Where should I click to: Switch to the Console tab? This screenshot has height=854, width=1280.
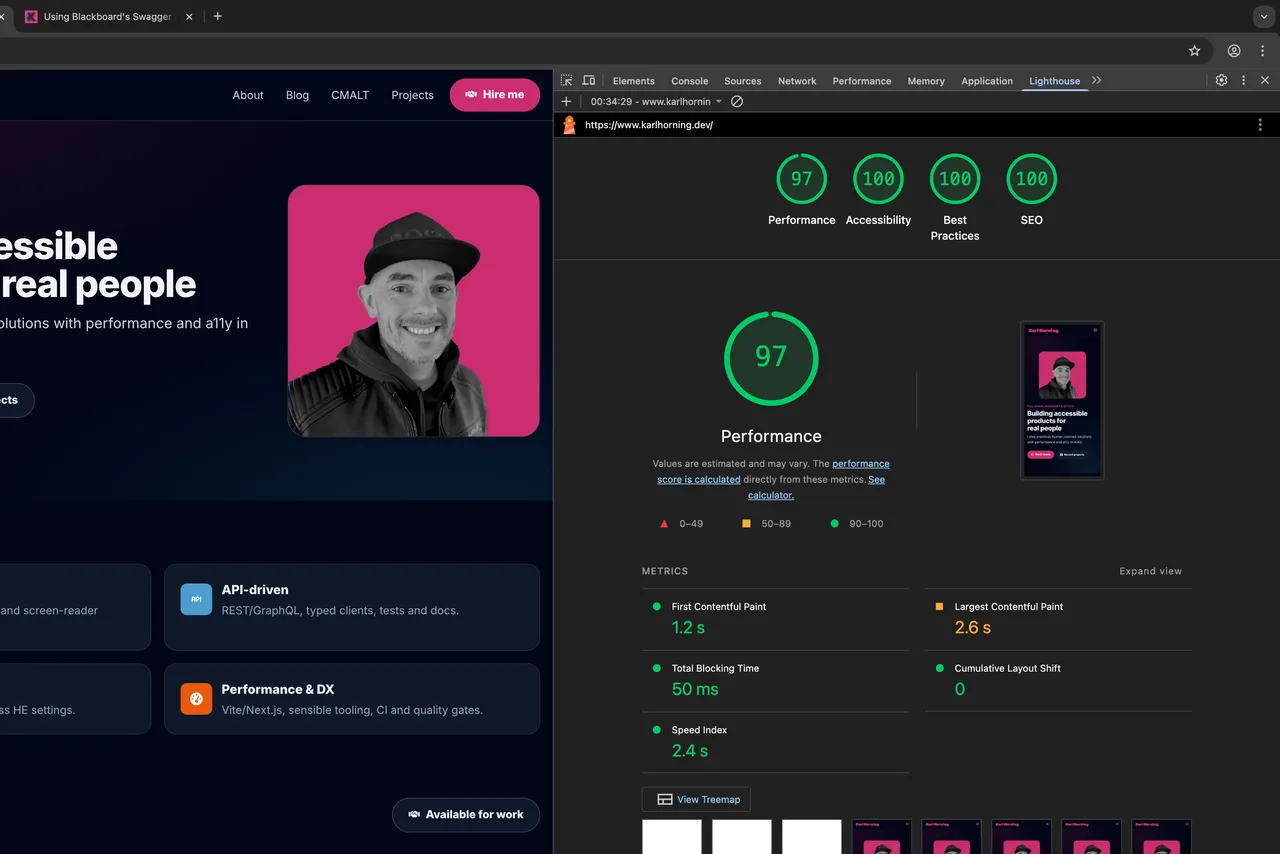689,81
